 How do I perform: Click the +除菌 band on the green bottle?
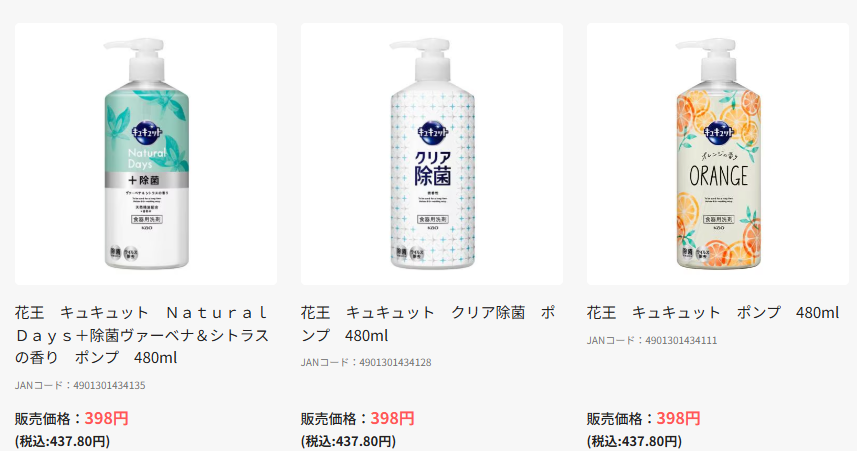point(146,180)
